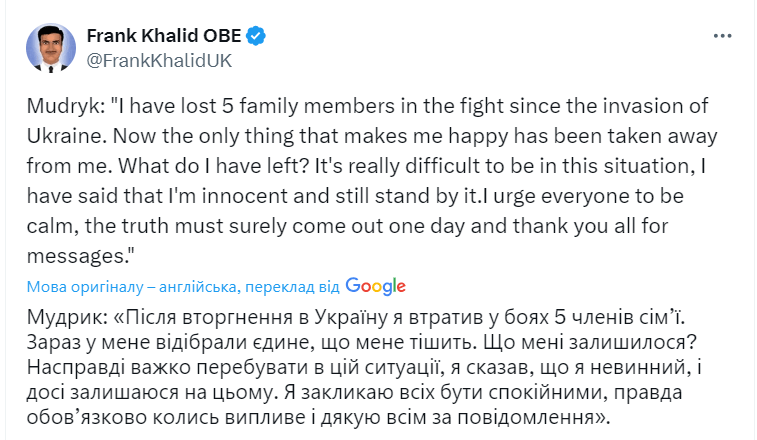
Task: Click "Ukraine." at the second line start
Action: pos(67,136)
